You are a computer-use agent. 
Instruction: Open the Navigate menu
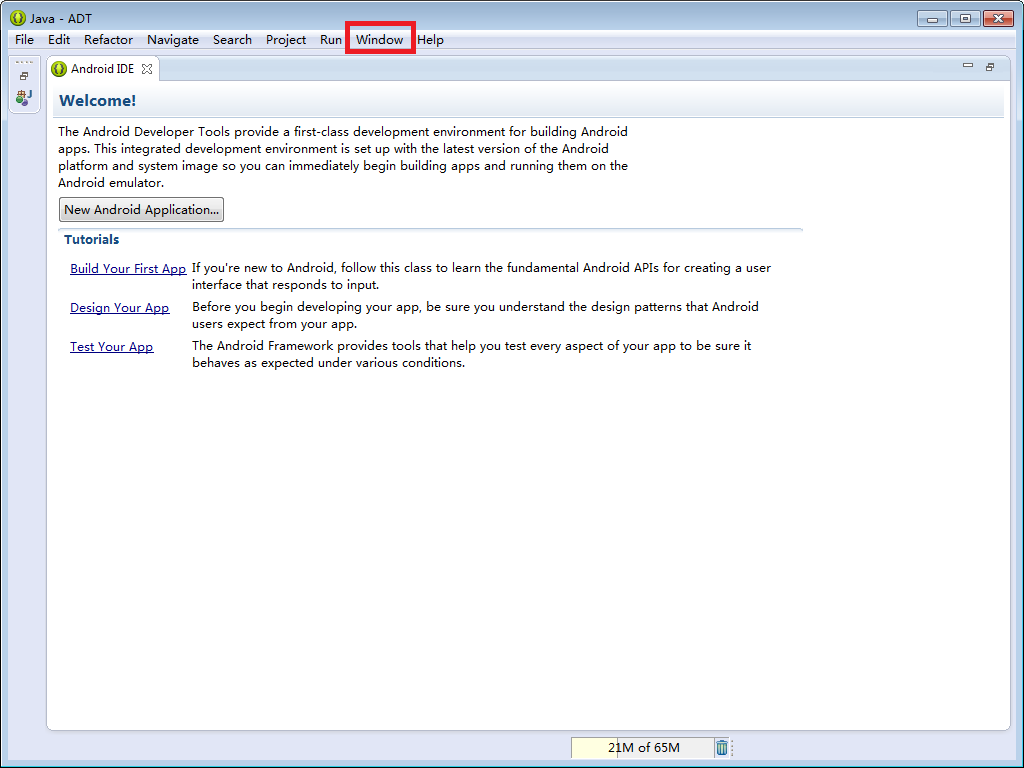pos(172,40)
